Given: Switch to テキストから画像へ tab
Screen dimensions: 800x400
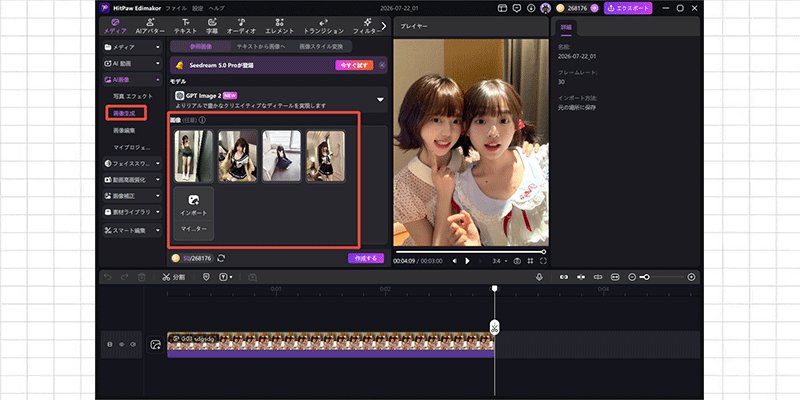Looking at the screenshot, I should tap(260, 46).
